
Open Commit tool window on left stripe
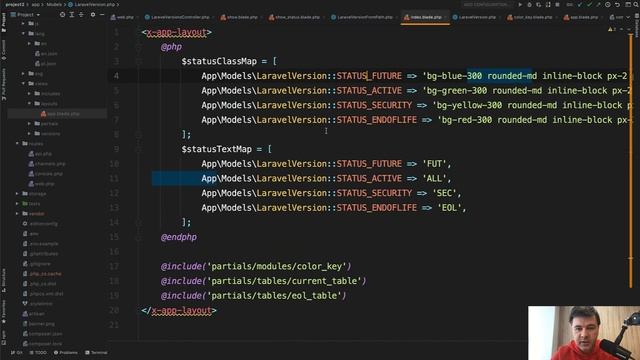4,50
